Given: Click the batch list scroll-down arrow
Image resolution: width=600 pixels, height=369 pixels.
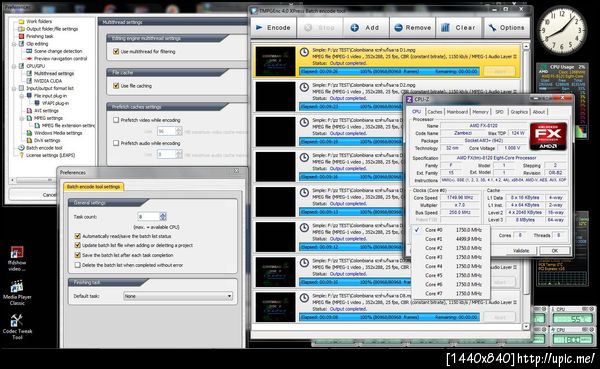Looking at the screenshot, I should 526,327.
